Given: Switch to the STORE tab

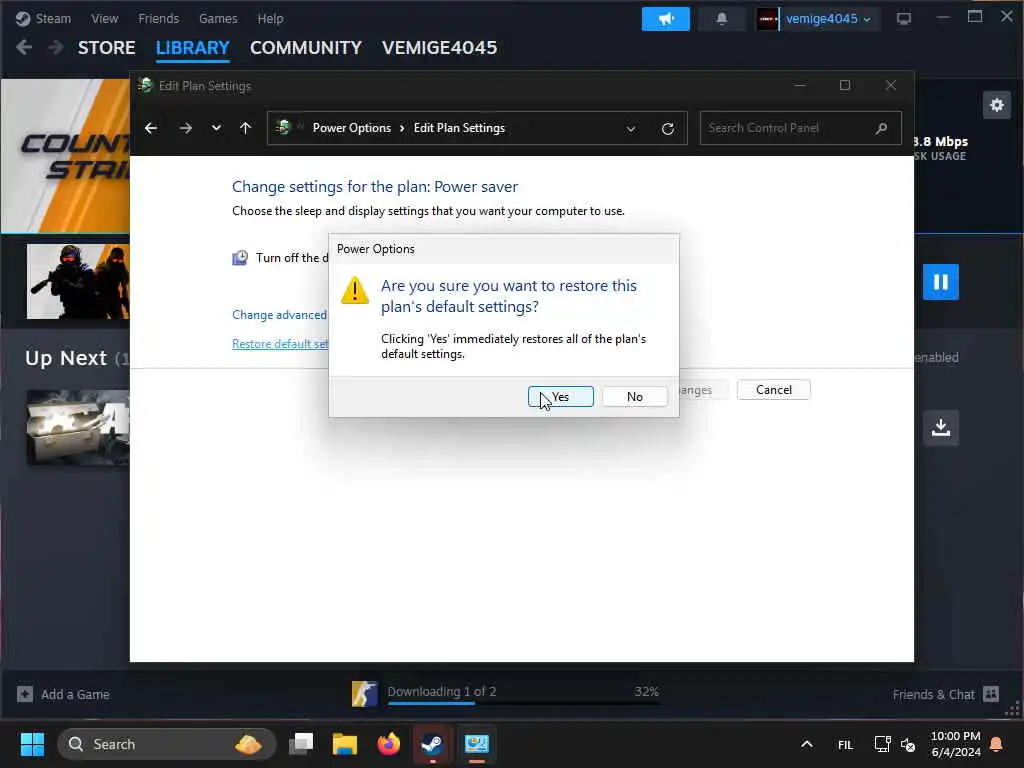Looking at the screenshot, I should pos(106,48).
